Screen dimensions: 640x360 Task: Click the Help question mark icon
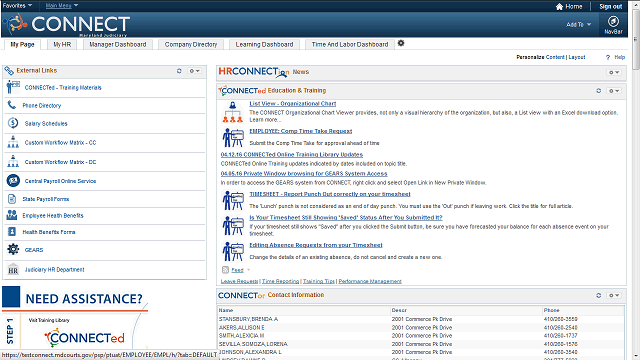click(608, 58)
